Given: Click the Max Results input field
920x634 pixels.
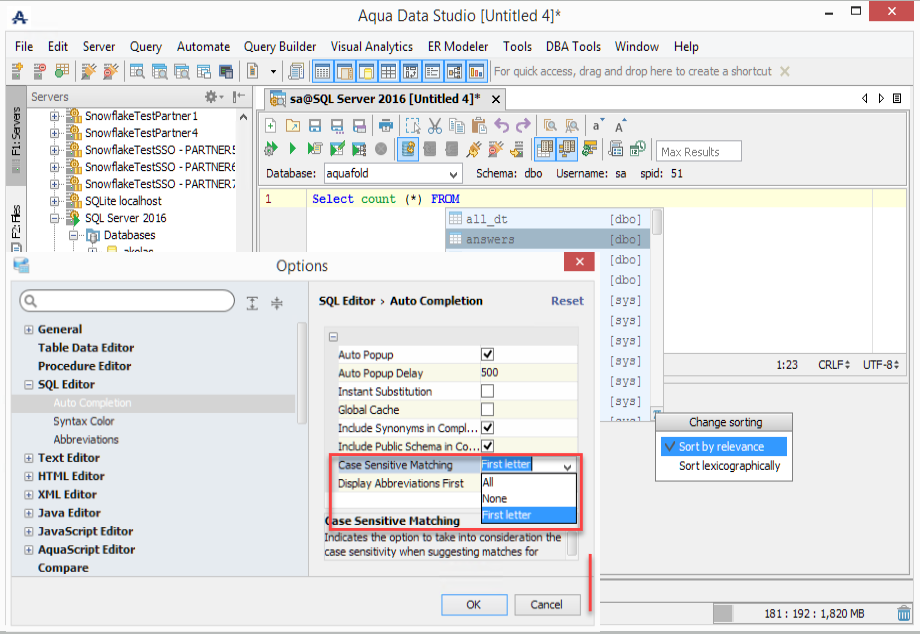Looking at the screenshot, I should point(699,151).
